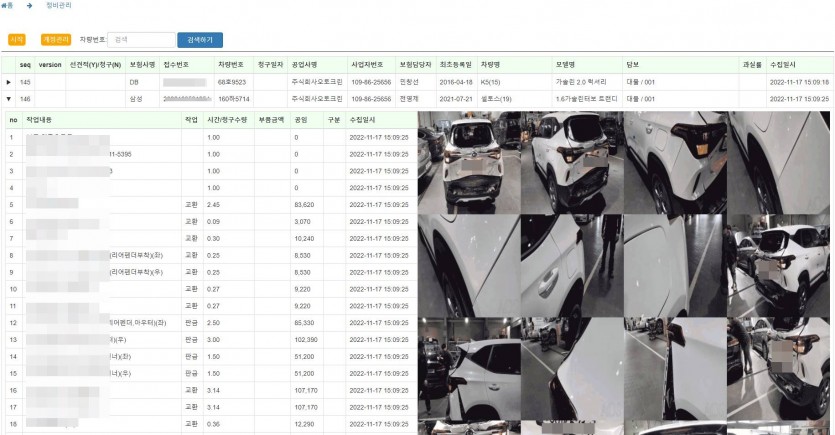Open the second photo in the top row
Screen dimensions: 835x435
point(572,161)
